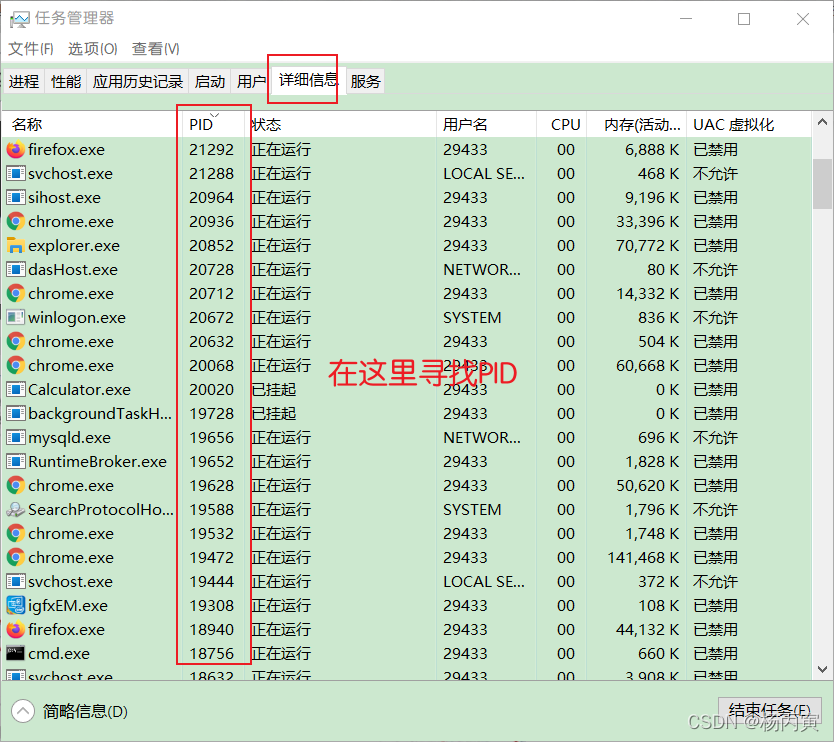Click PID value 19308
Viewport: 834px width, 742px height.
(x=211, y=605)
